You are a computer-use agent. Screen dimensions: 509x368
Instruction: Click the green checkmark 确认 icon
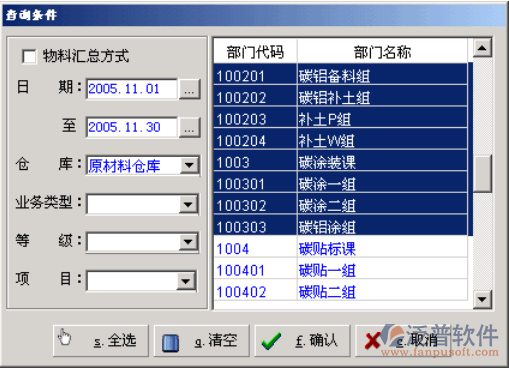click(x=271, y=342)
